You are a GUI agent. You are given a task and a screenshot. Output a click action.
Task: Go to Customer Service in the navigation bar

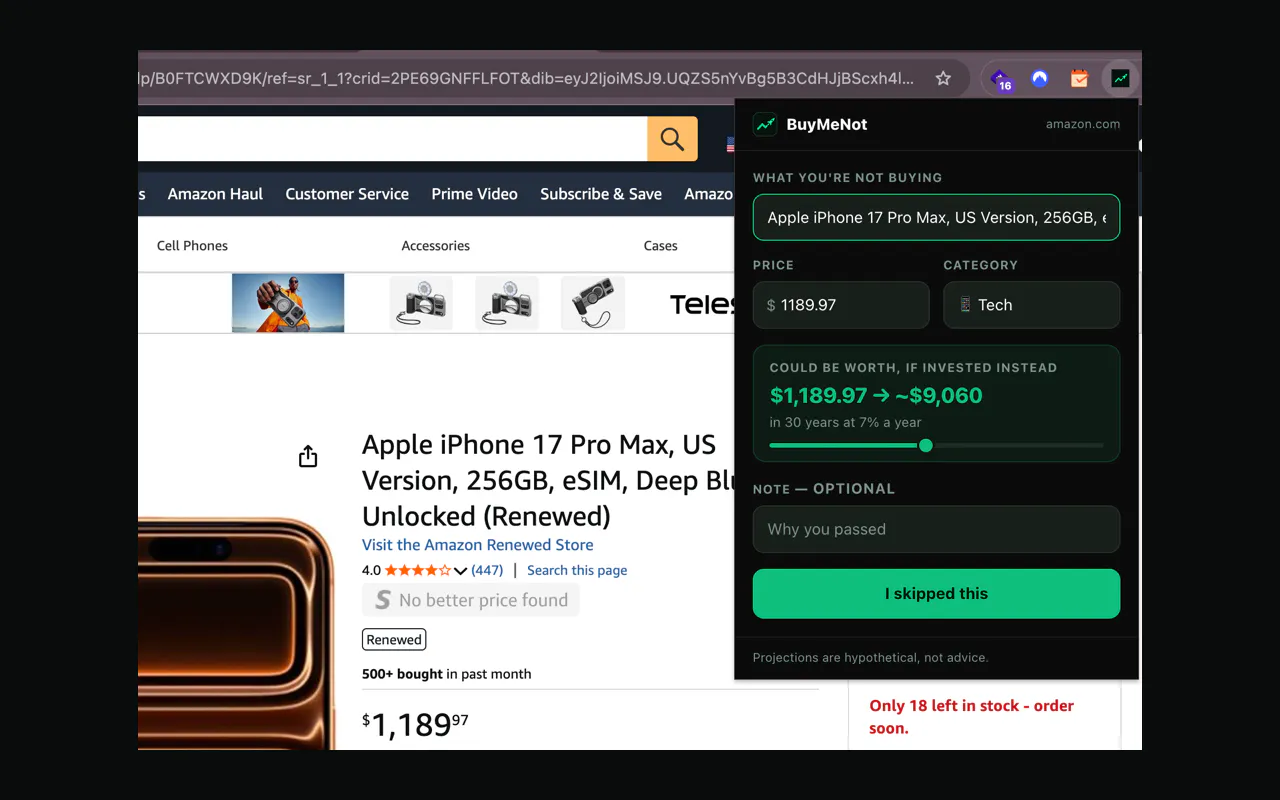[347, 194]
